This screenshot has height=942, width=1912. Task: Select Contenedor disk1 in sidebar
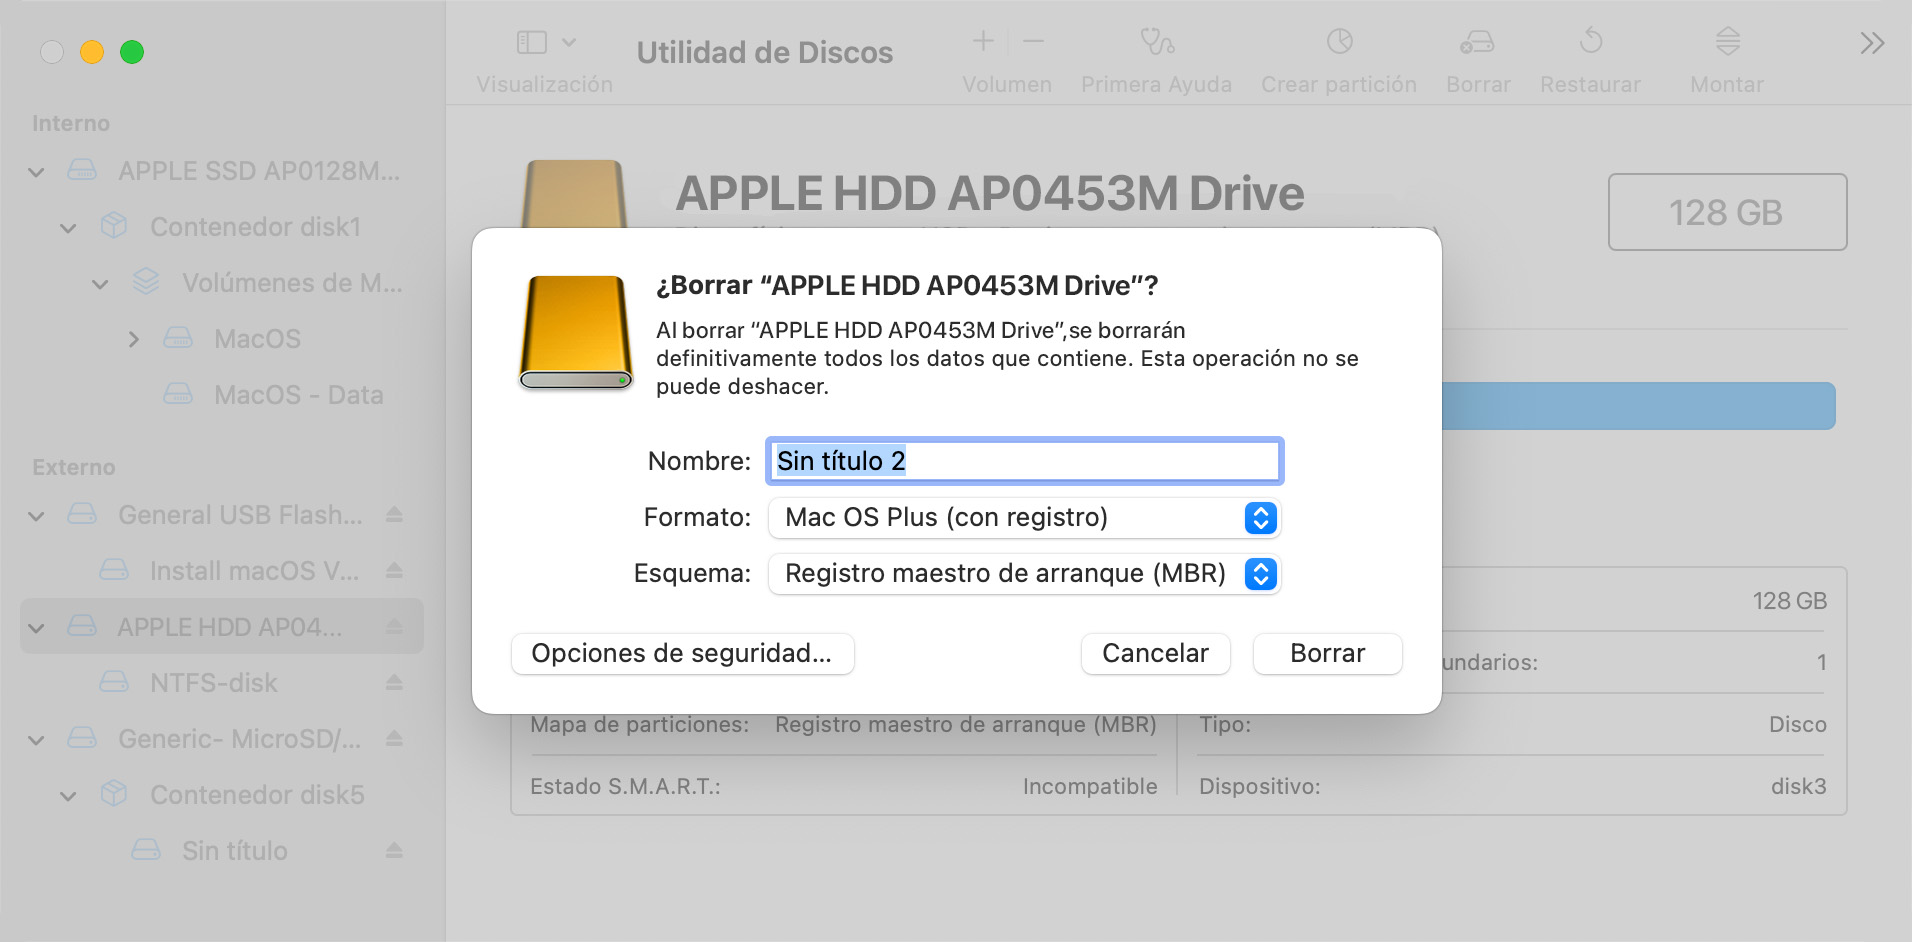(222, 227)
